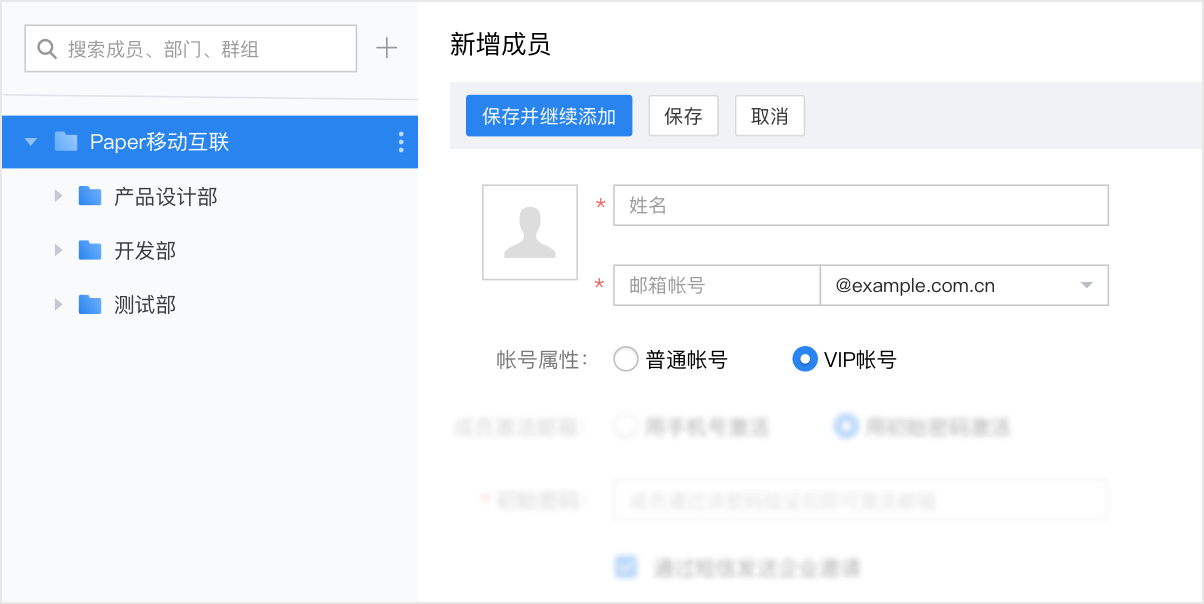1204x604 pixels.
Task: Click the 取消 button
Action: [769, 115]
